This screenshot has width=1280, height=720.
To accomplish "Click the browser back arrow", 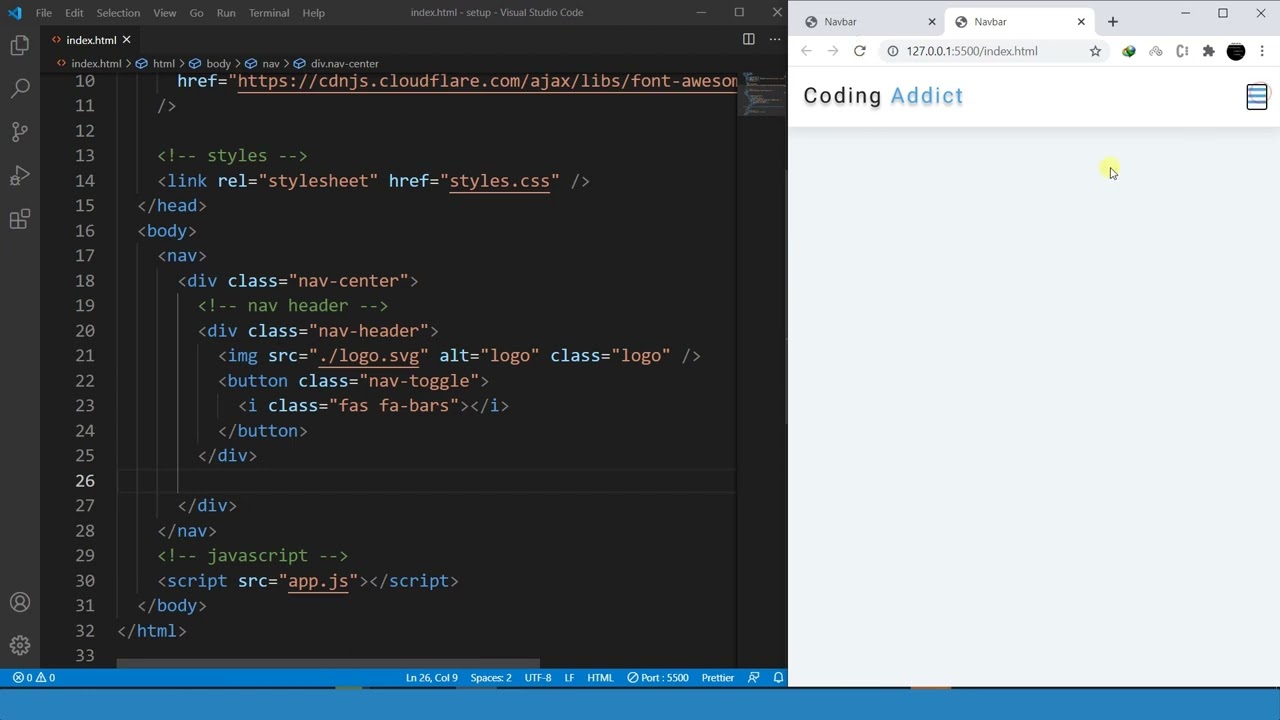I will point(806,51).
